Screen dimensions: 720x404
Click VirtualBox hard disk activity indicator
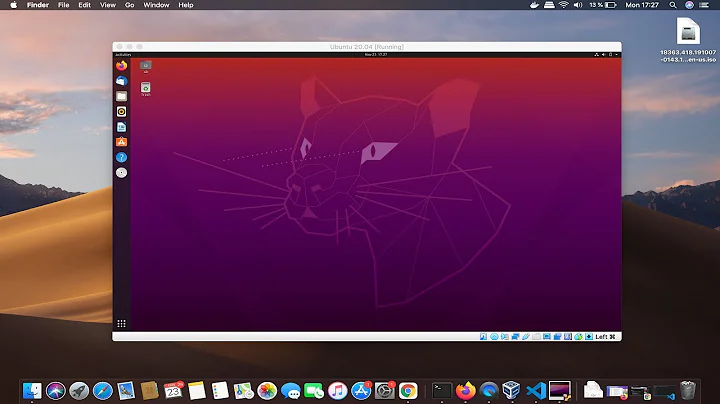point(483,337)
